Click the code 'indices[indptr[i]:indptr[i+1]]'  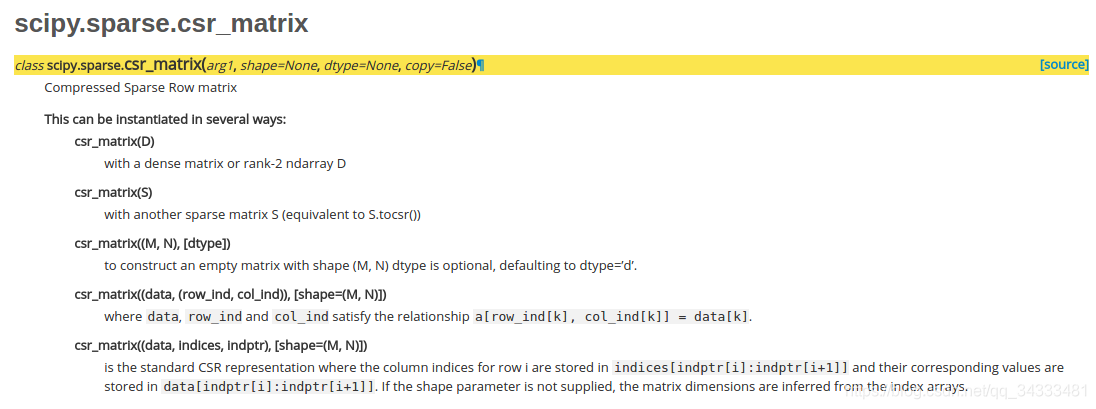pos(730,368)
